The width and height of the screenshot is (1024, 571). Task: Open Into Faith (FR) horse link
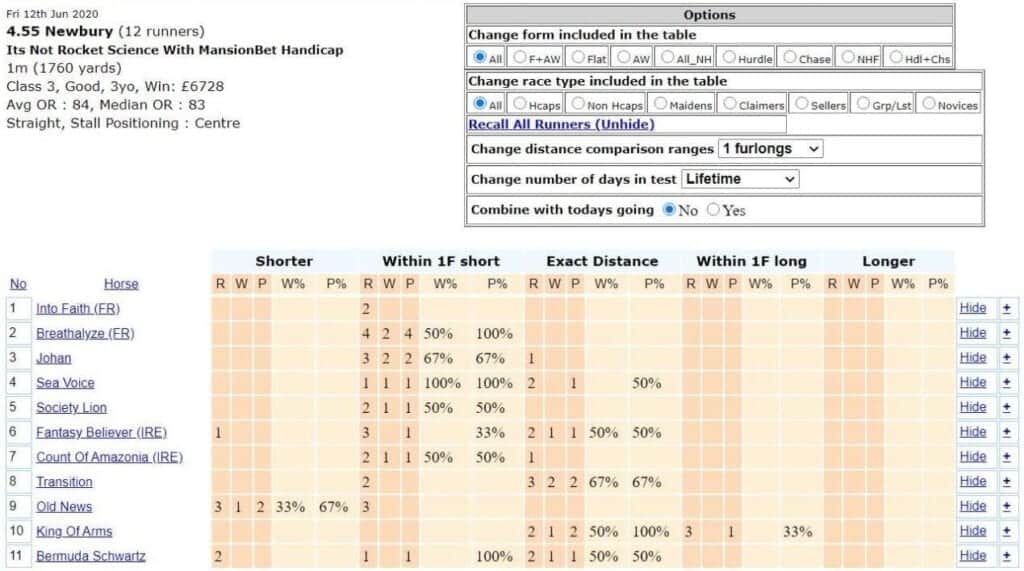[x=78, y=308]
